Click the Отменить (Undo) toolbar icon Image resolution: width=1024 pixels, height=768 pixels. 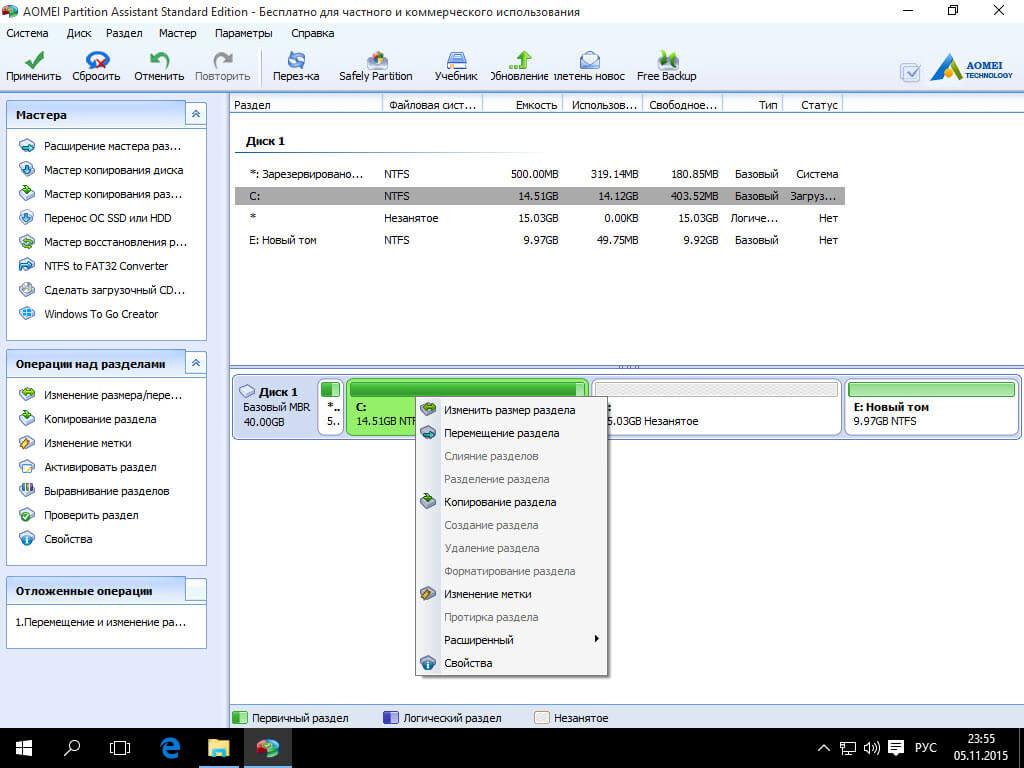159,66
